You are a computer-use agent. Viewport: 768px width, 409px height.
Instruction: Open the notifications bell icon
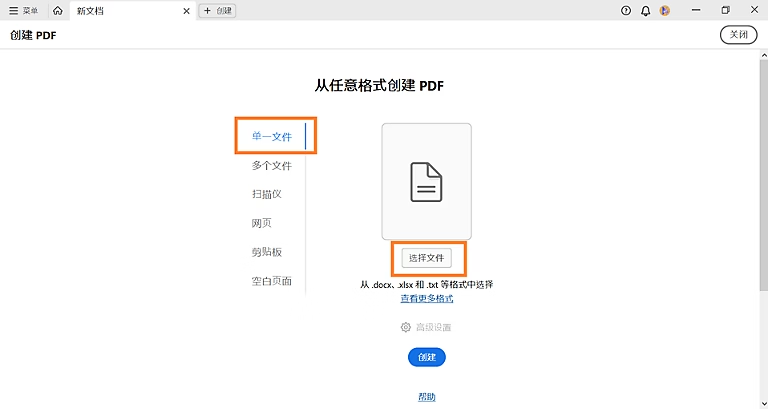(646, 11)
